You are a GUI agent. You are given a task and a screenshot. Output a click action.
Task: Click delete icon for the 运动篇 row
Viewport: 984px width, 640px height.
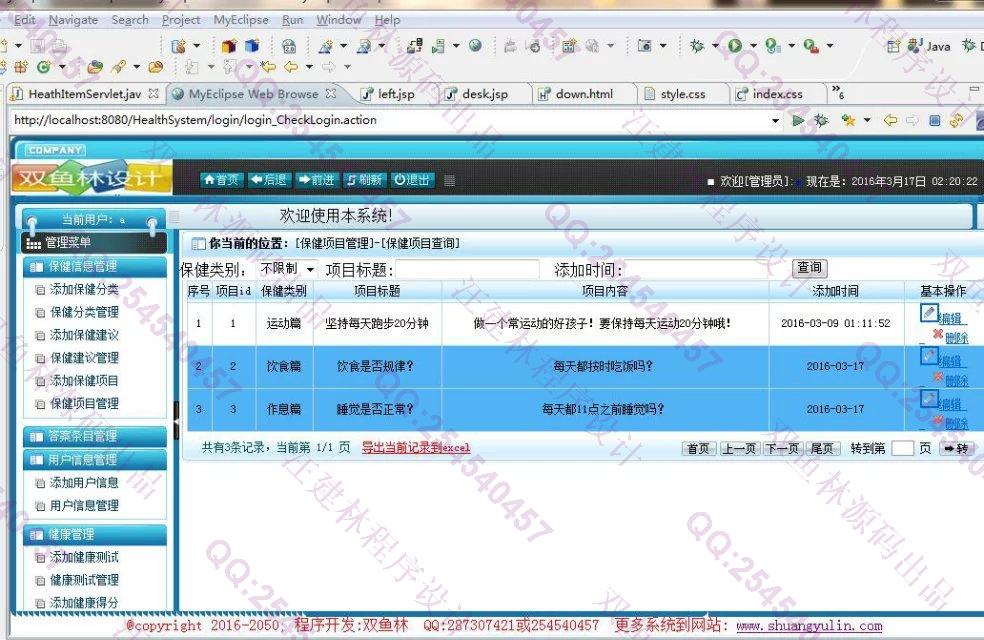[x=938, y=335]
